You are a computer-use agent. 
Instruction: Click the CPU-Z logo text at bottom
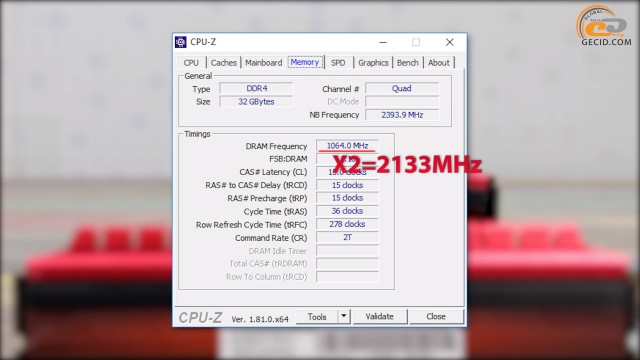coord(200,318)
